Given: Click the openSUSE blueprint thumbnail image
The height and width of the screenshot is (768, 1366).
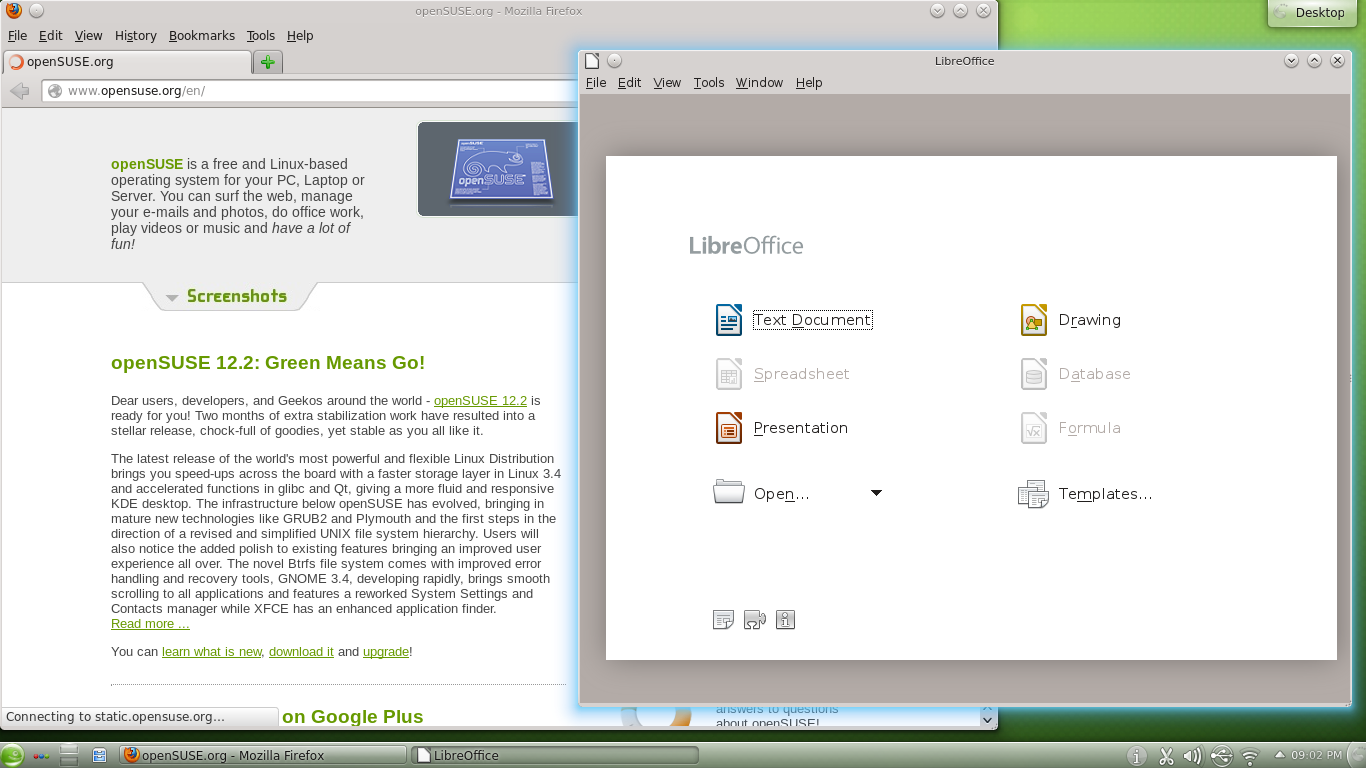Looking at the screenshot, I should (498, 169).
